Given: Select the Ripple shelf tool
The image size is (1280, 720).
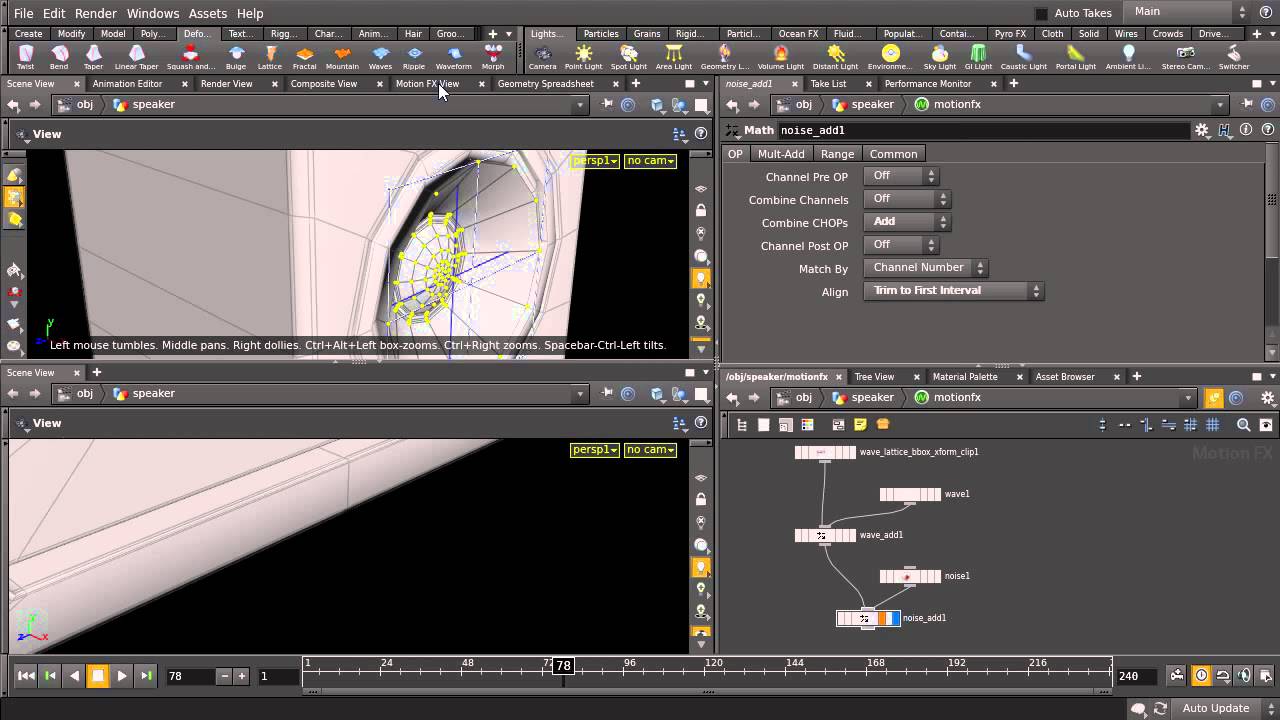Looking at the screenshot, I should [414, 57].
